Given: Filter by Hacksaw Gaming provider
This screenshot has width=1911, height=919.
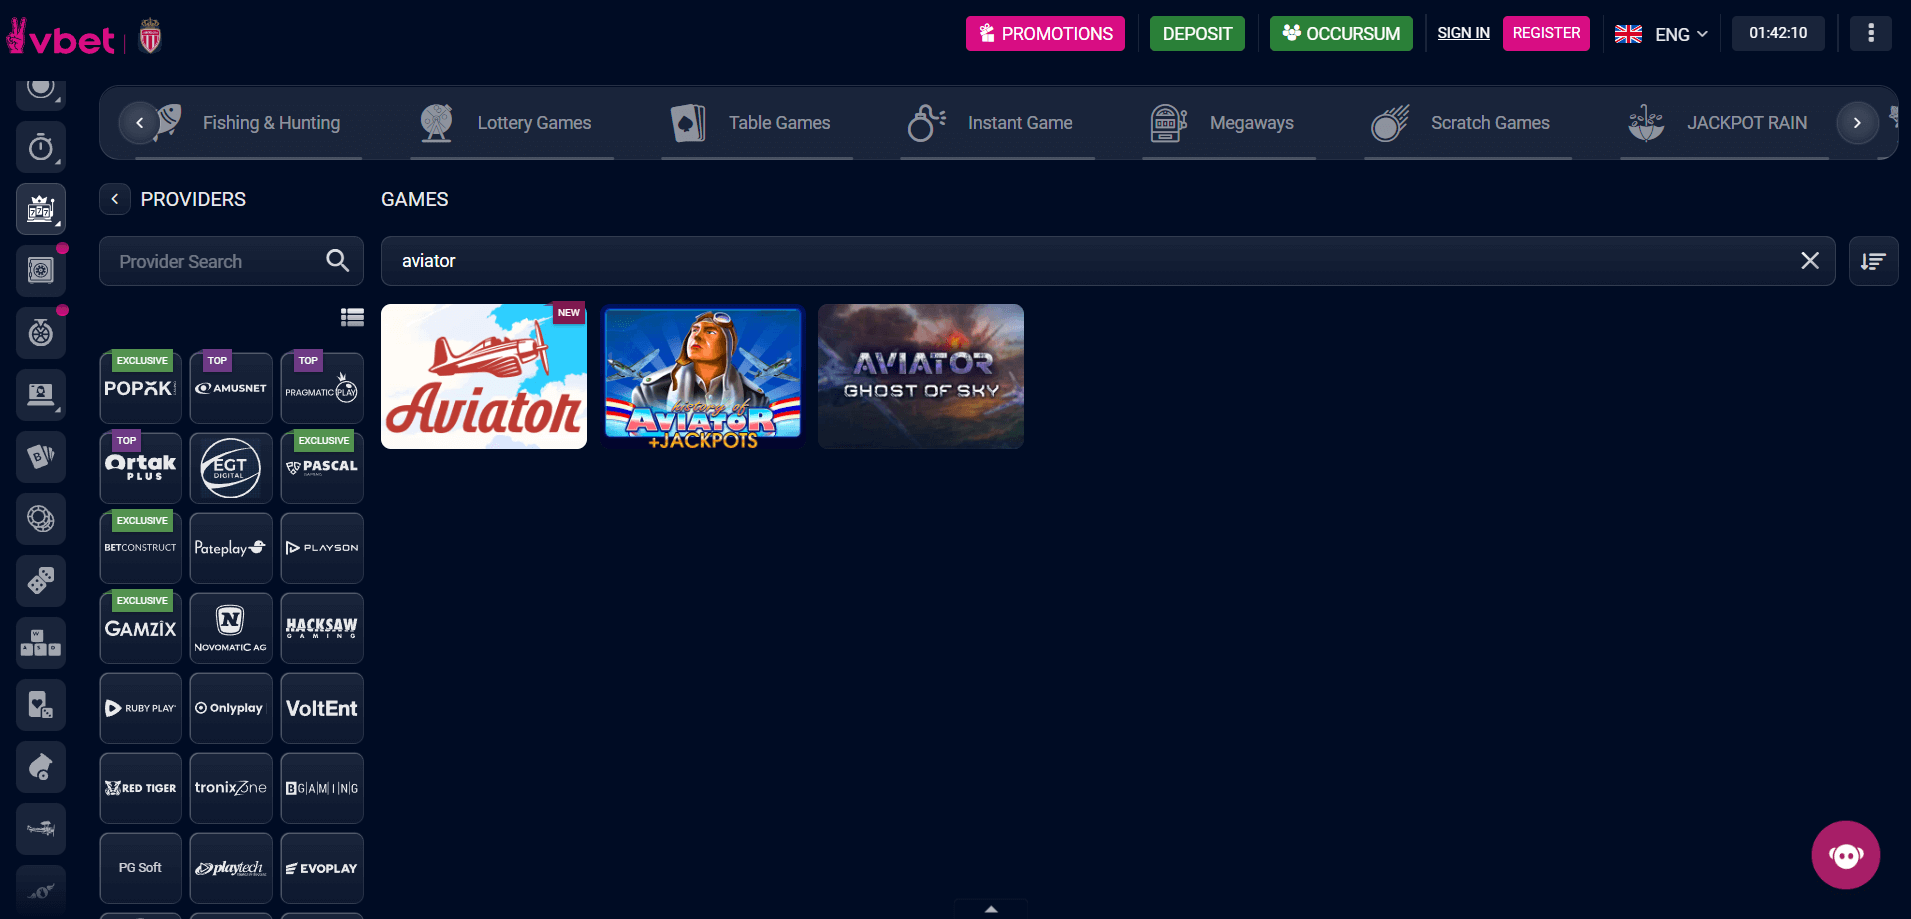Looking at the screenshot, I should coord(322,628).
